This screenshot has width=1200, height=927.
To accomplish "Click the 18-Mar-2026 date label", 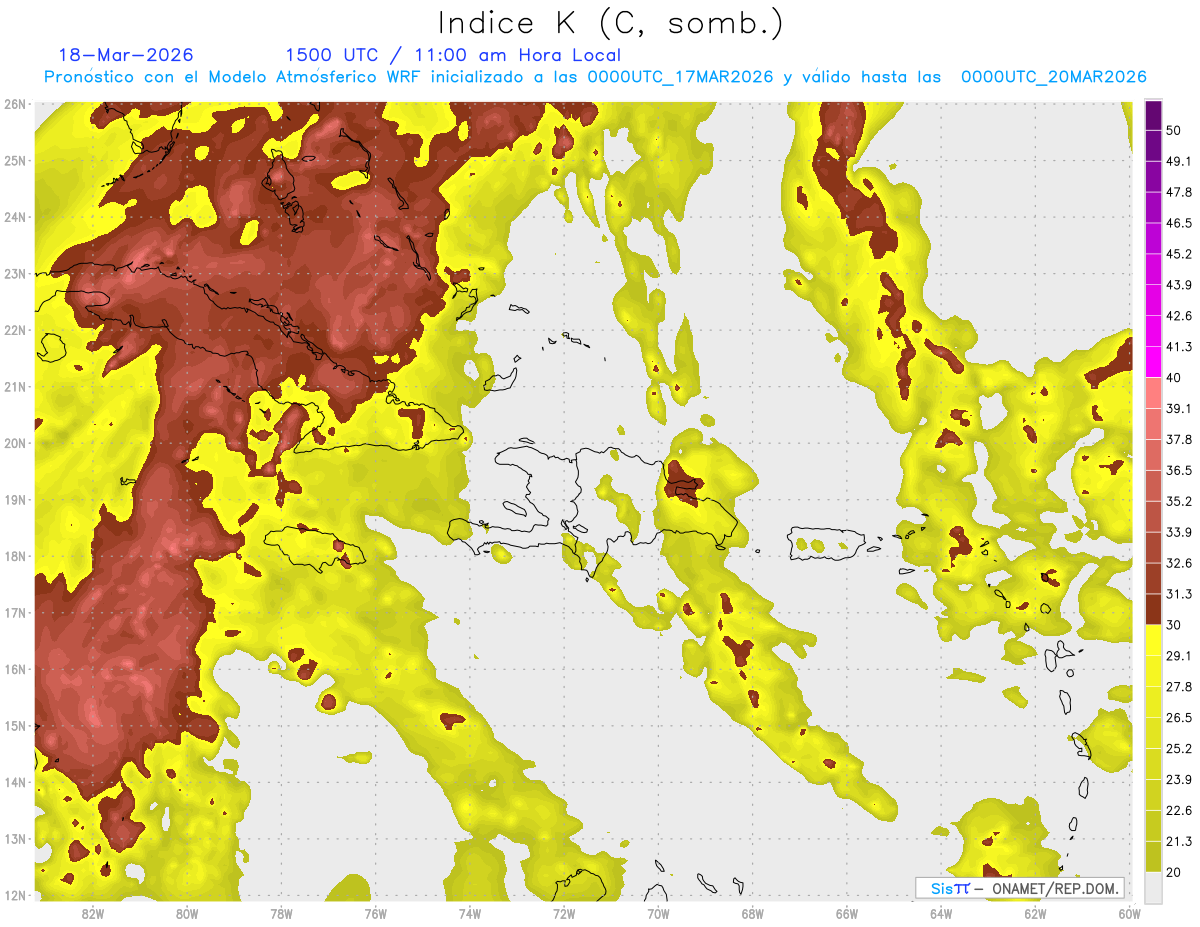I will tap(126, 55).
